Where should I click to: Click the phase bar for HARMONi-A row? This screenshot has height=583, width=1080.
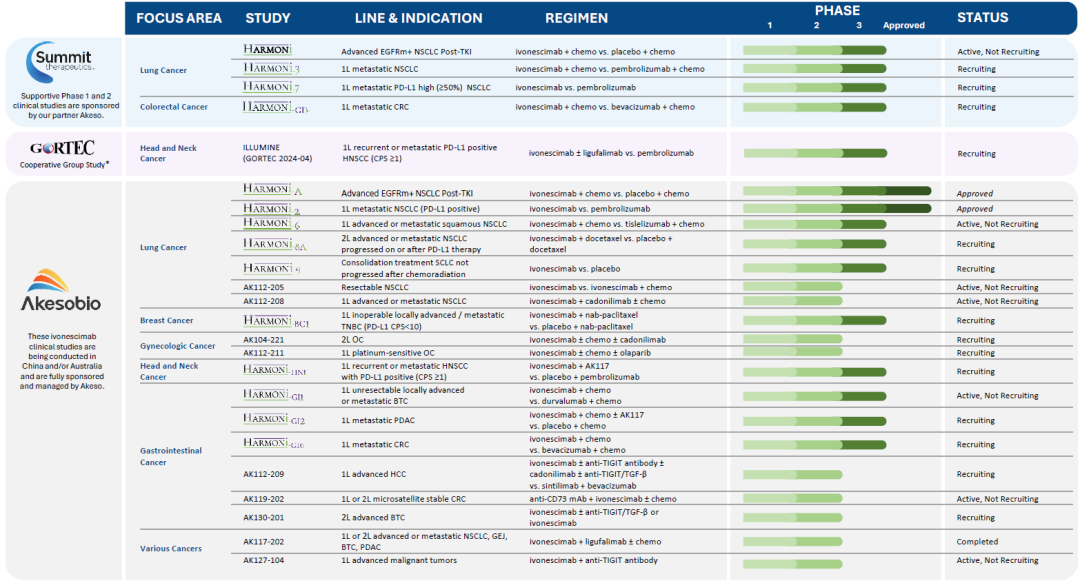click(837, 191)
